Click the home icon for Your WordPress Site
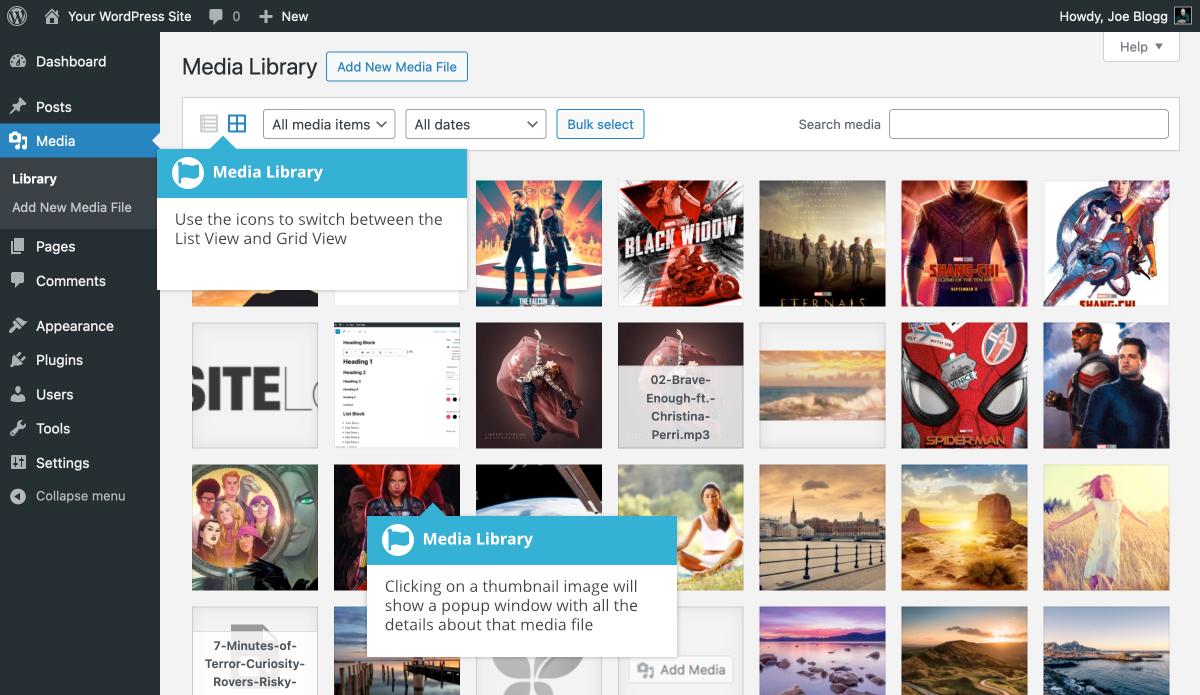The image size is (1200, 695). [52, 16]
